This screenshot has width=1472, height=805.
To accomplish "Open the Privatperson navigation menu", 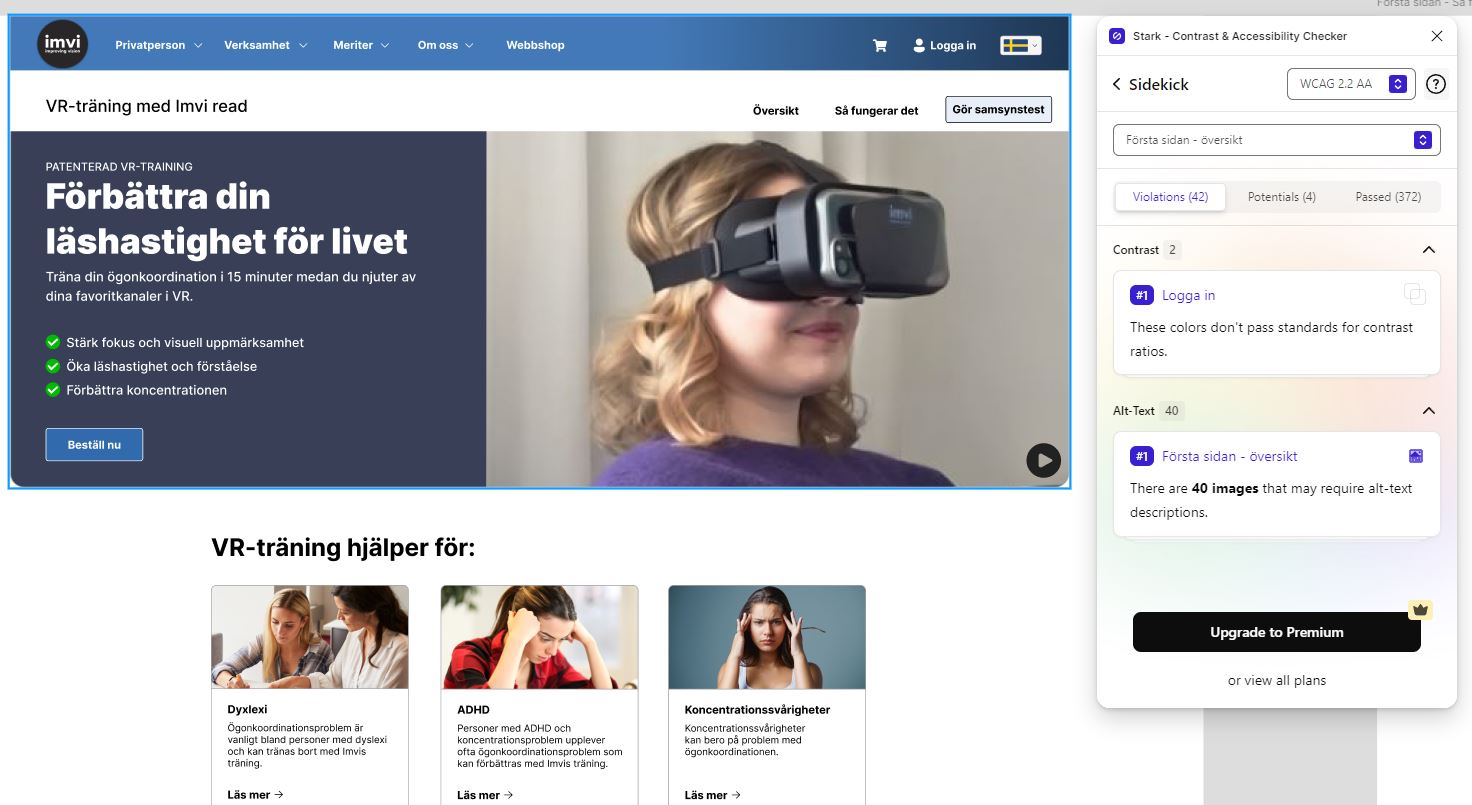I will click(x=158, y=45).
